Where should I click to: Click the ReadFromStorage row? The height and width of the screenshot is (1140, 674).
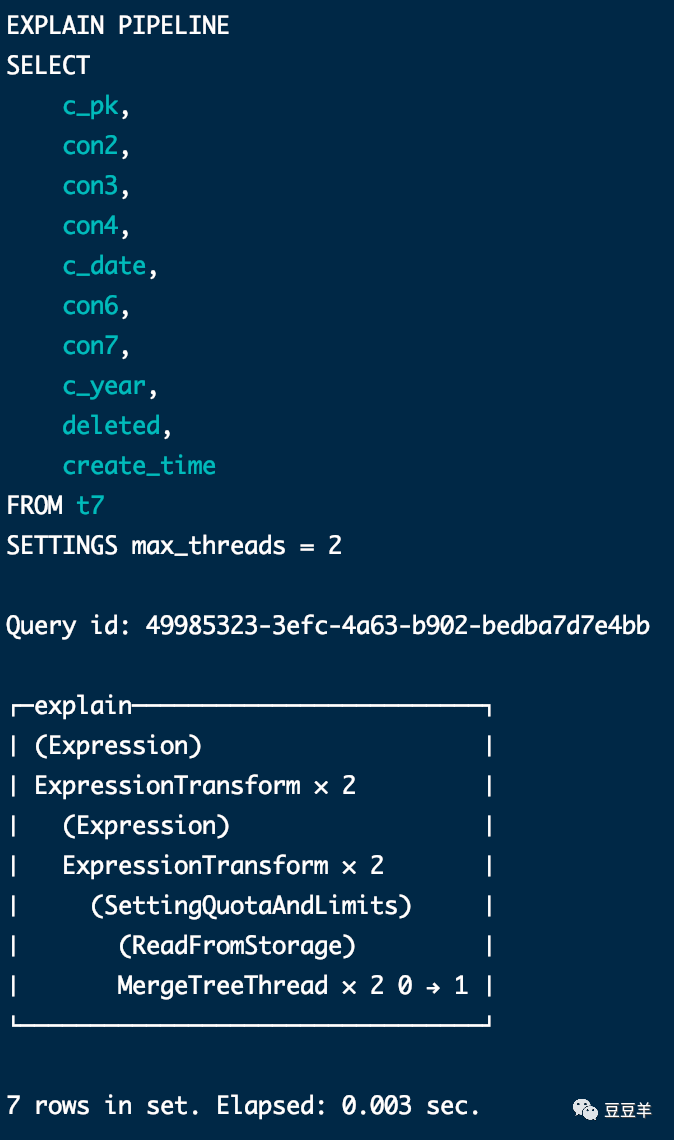237,946
